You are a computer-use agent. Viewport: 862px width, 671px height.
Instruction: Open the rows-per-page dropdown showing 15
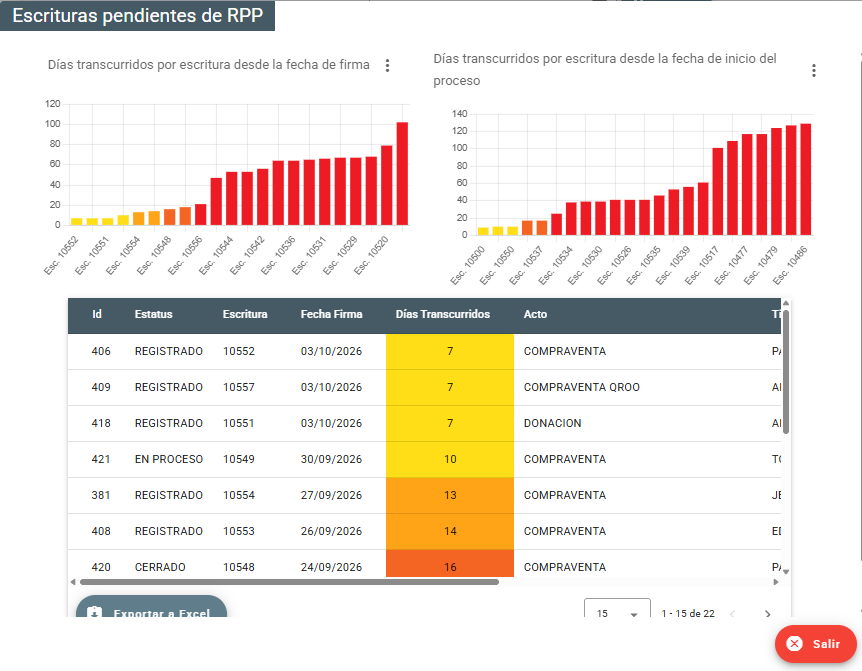coord(617,608)
